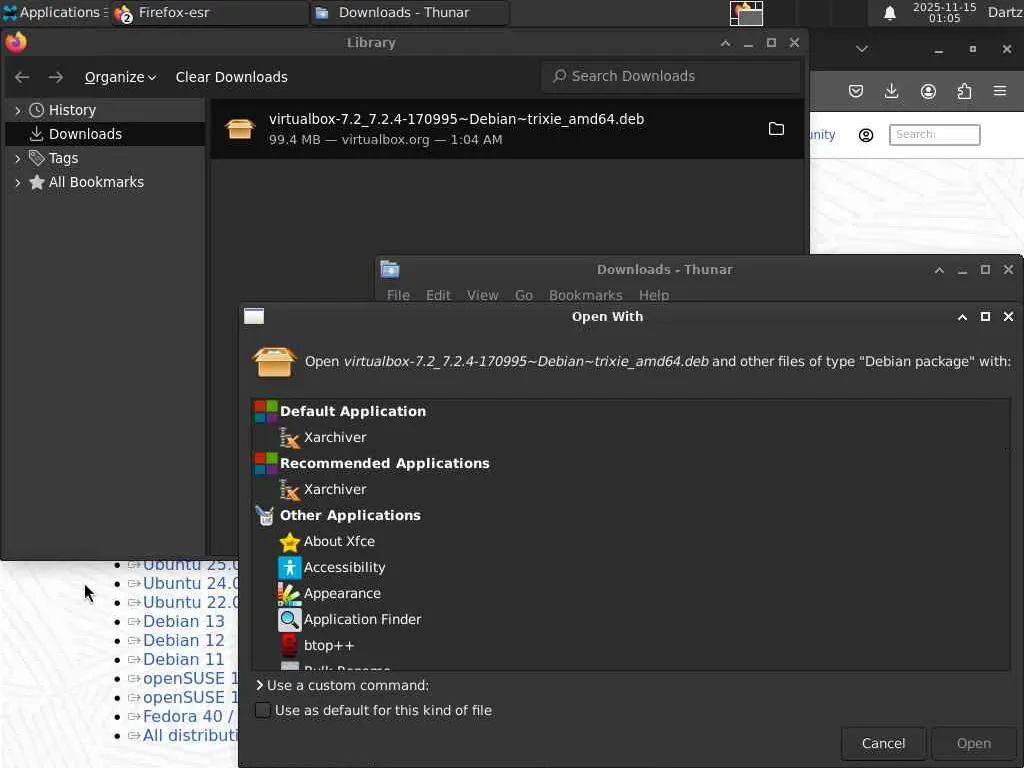
Task: Click the Tags label icon
Action: click(x=37, y=158)
